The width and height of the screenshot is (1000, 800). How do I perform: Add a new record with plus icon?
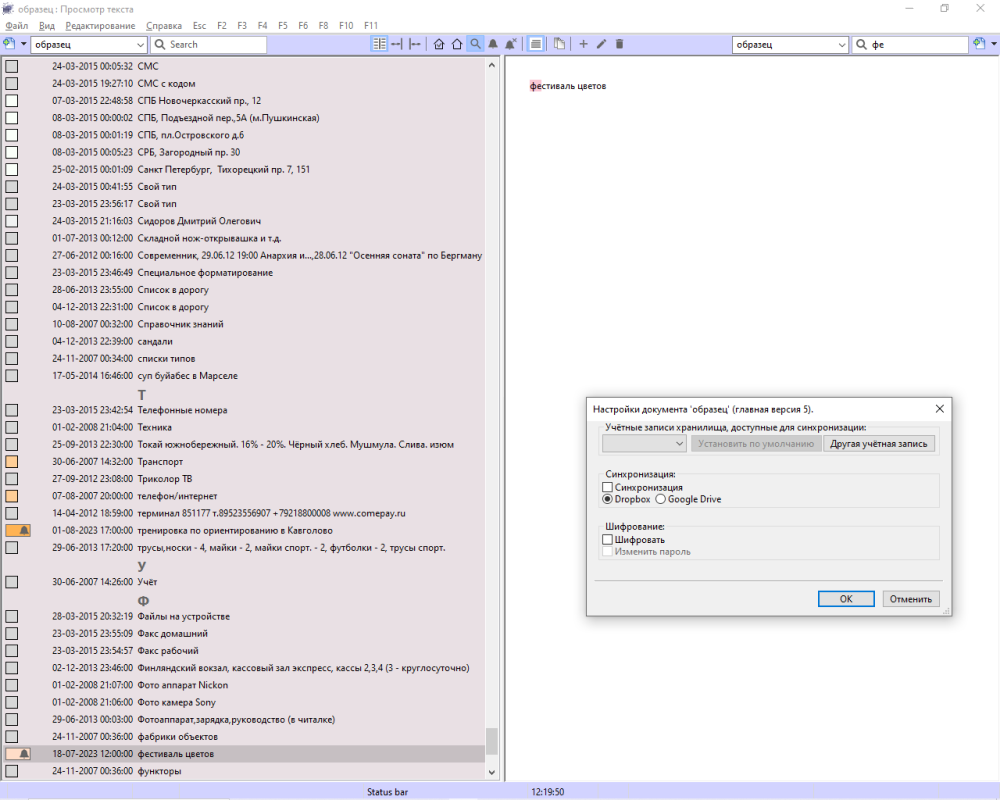click(583, 44)
